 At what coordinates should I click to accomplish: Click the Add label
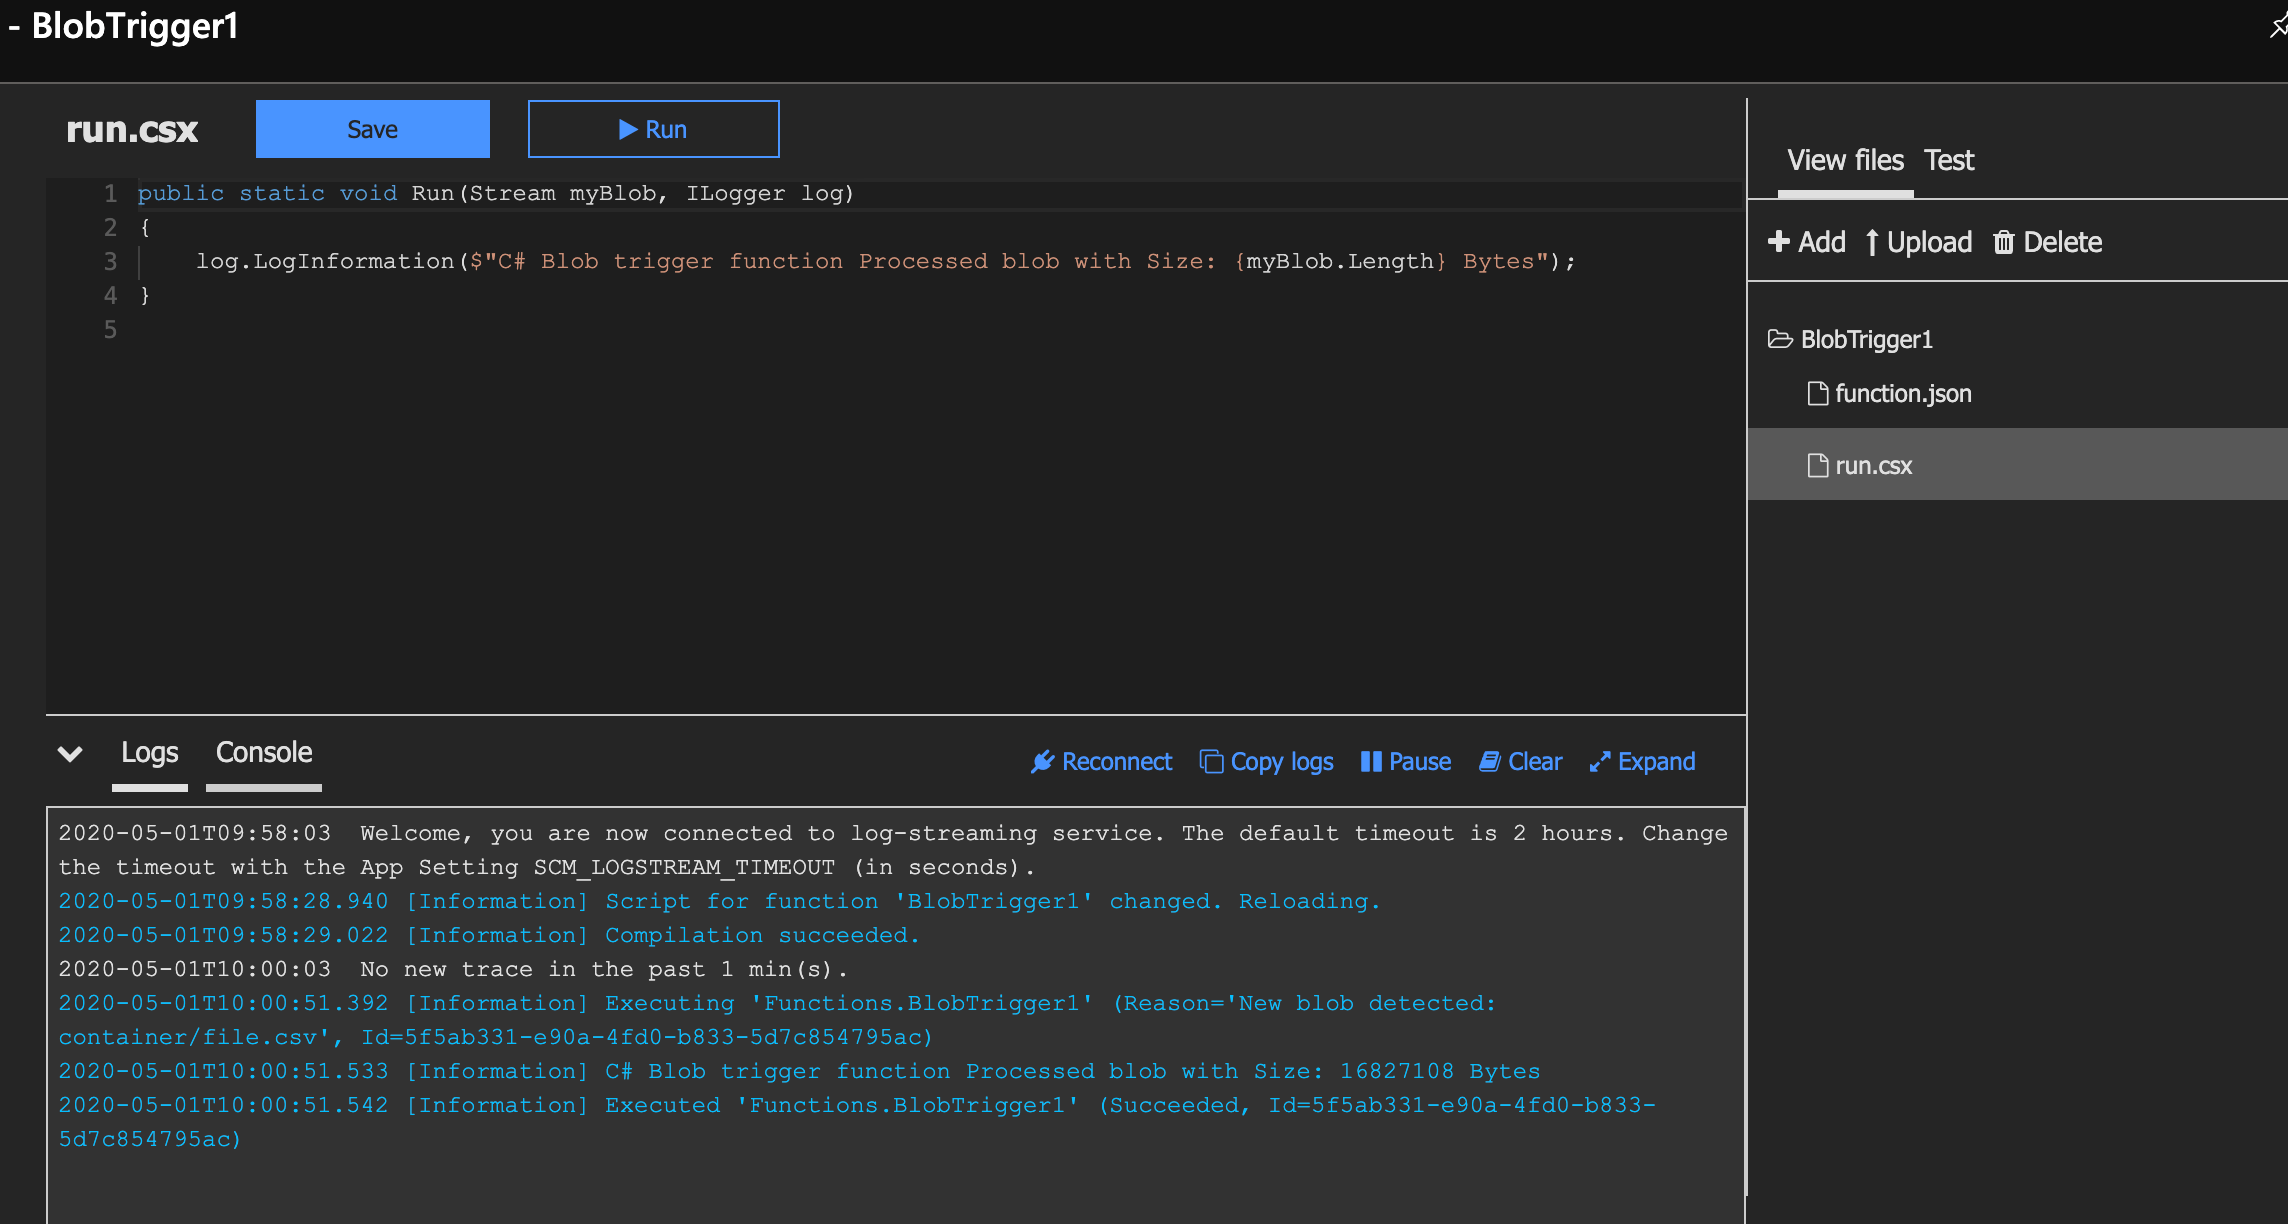1821,242
